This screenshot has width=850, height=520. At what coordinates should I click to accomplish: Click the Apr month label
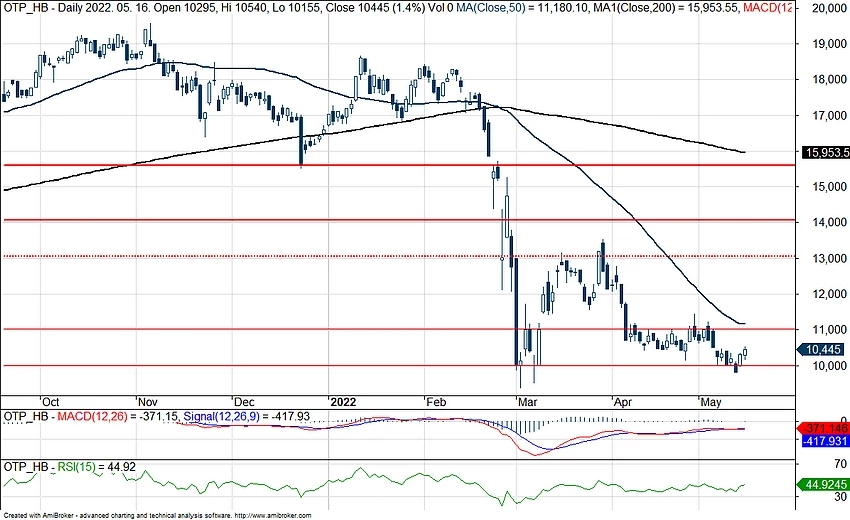[x=622, y=402]
